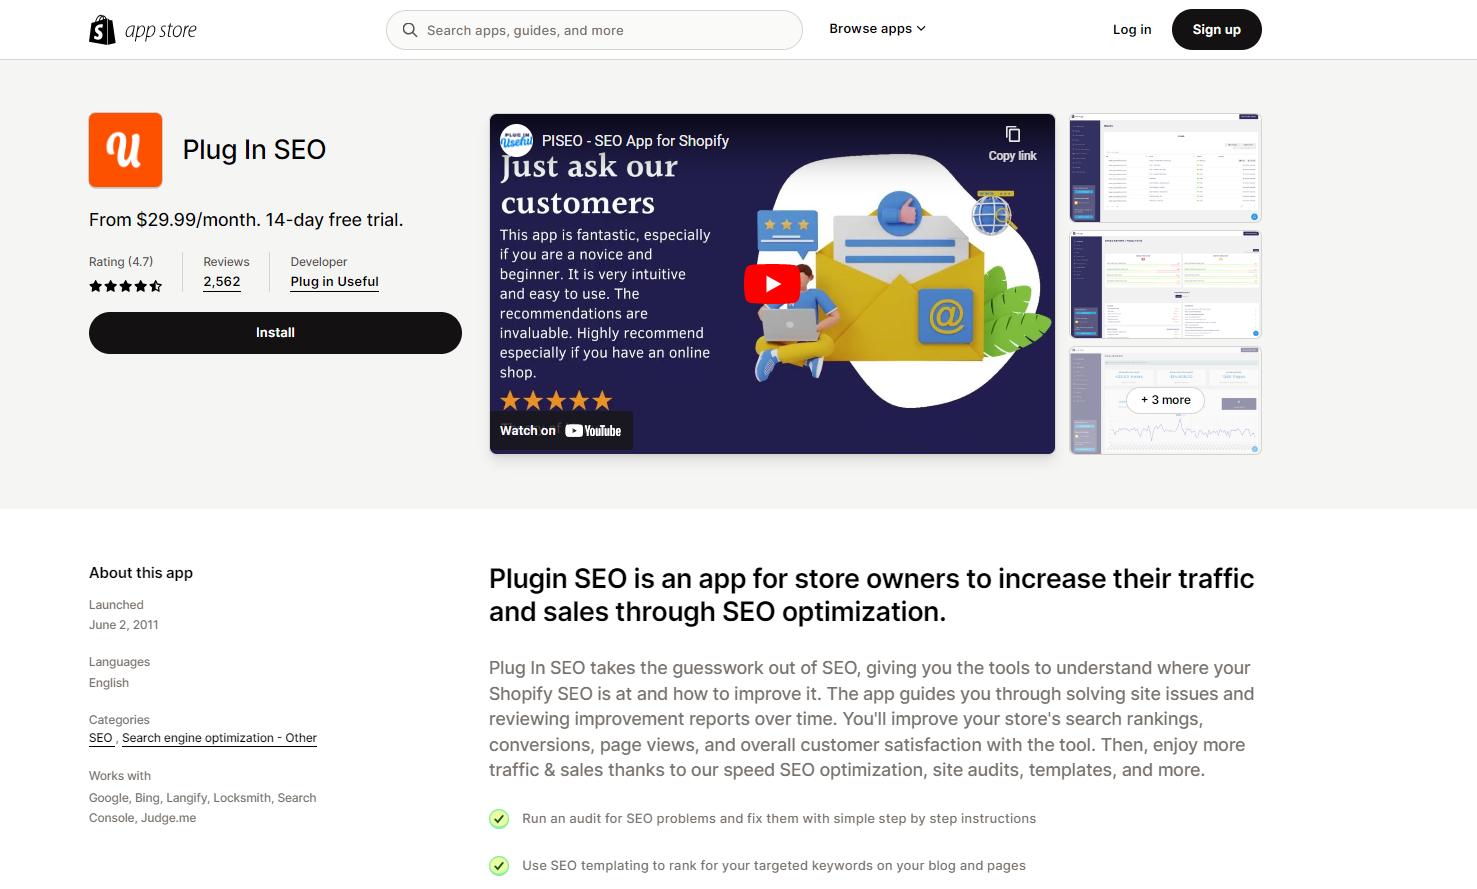Click the PISEO video title link

635,141
